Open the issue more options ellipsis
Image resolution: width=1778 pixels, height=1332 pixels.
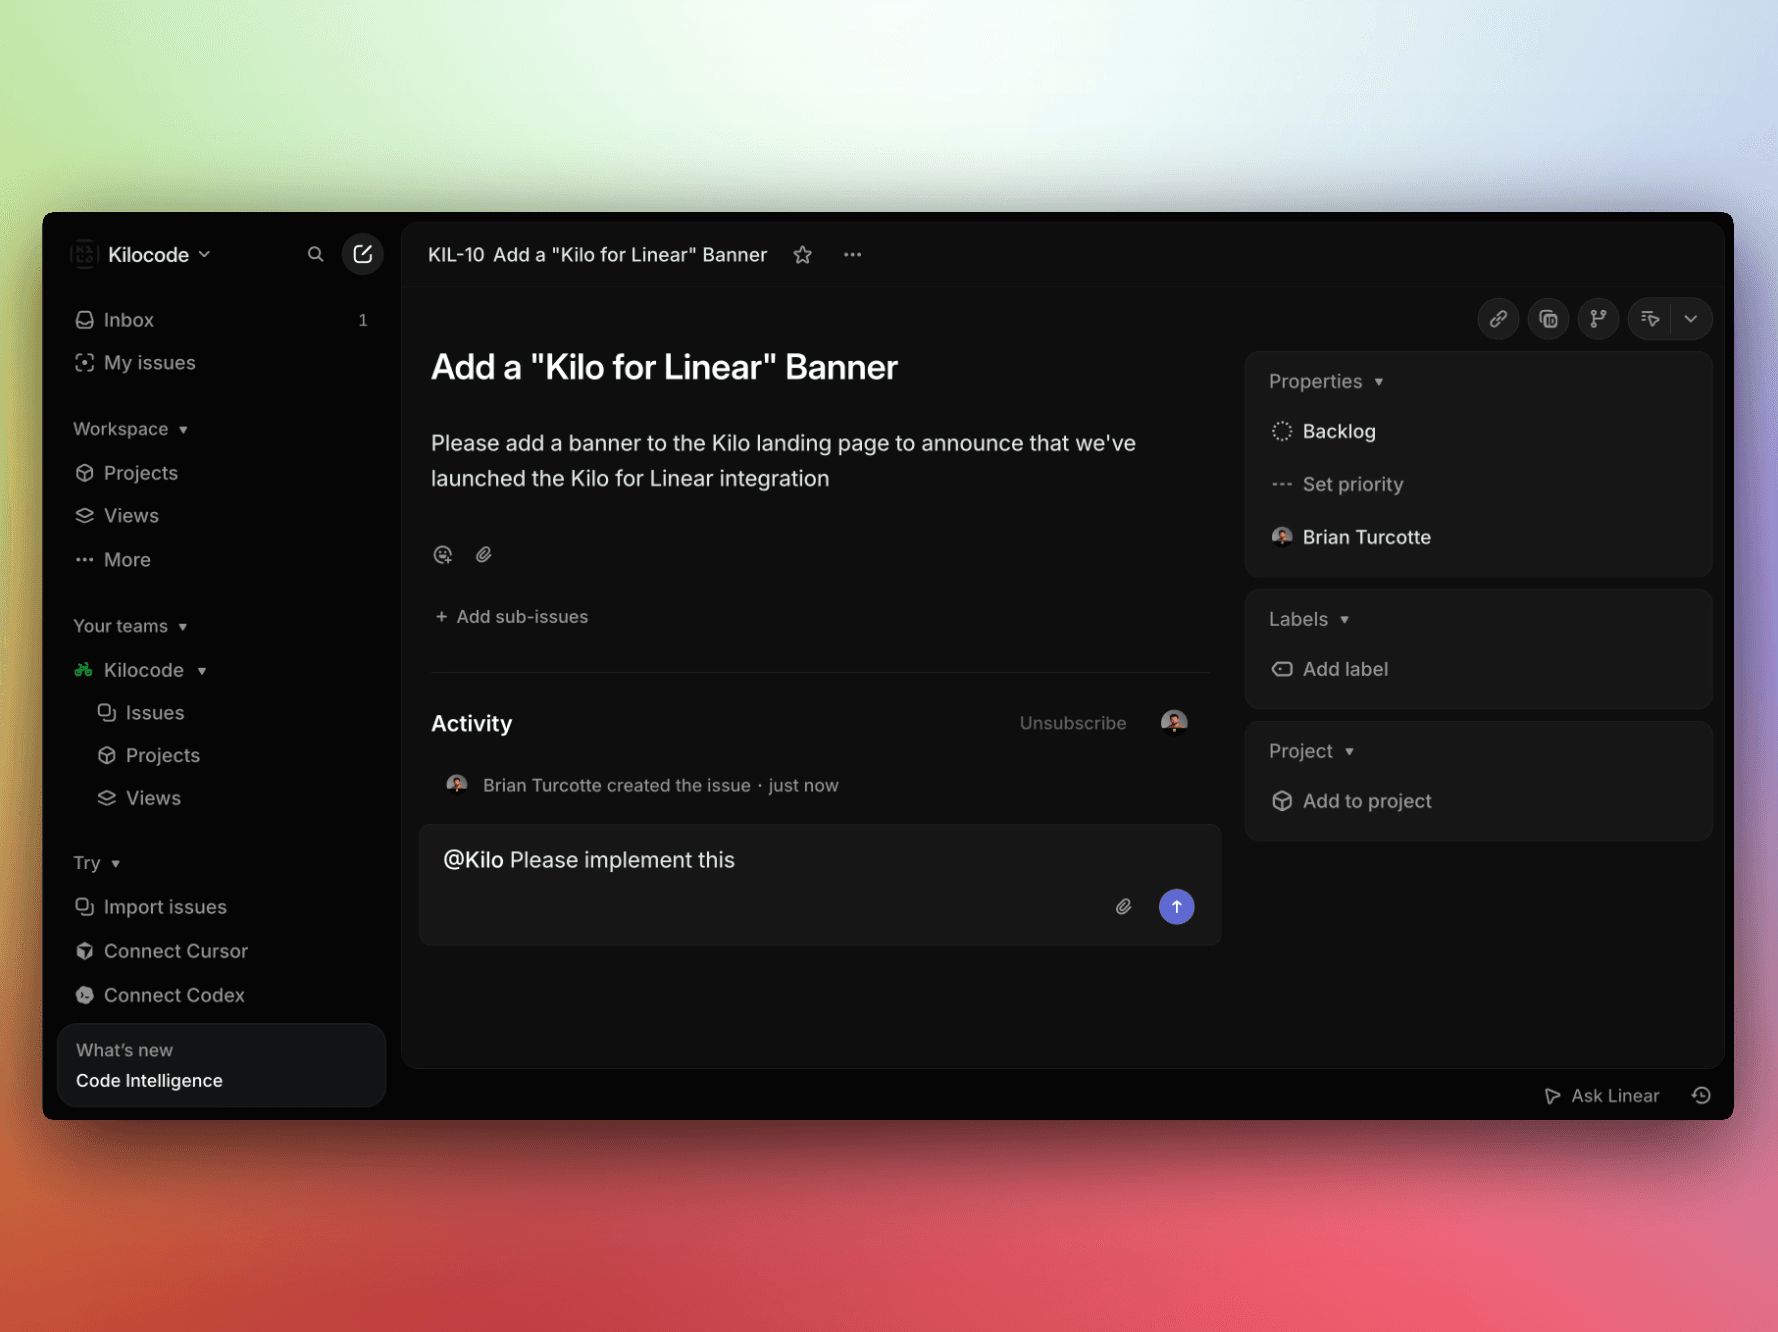point(852,255)
